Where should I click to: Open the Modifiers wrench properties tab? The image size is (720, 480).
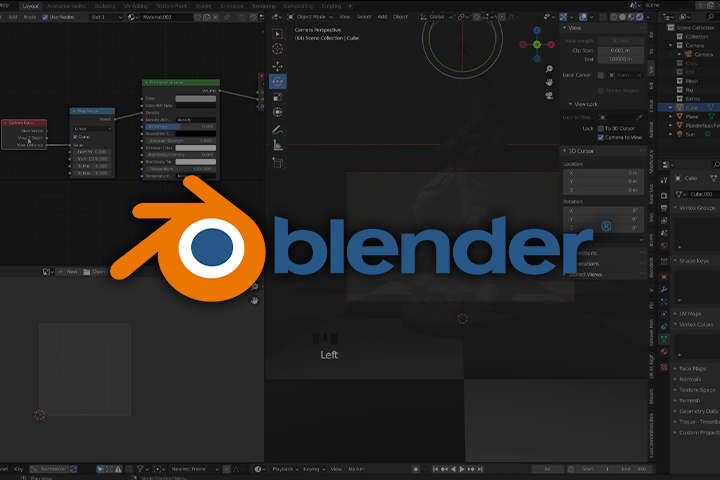(x=664, y=289)
